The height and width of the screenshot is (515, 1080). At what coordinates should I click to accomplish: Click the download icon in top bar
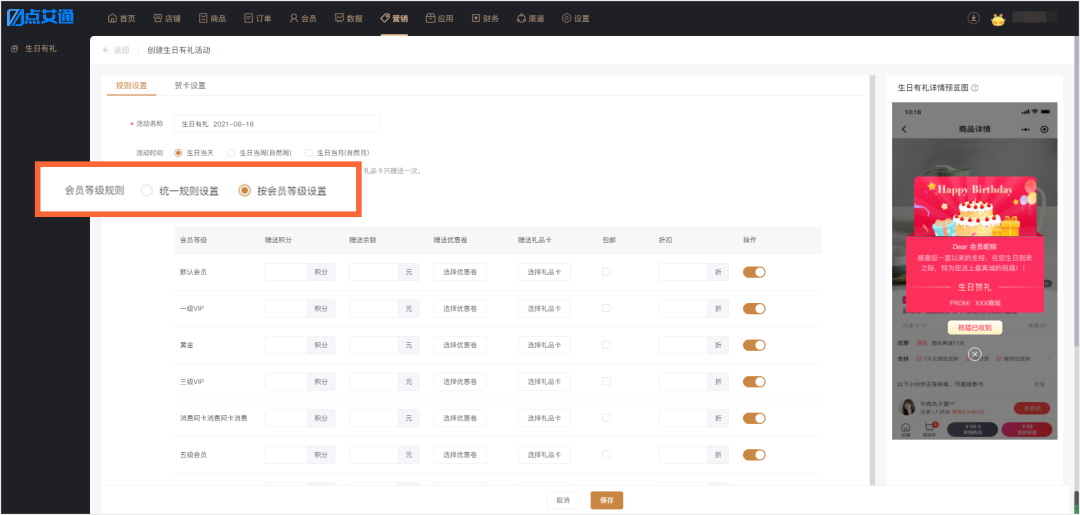click(973, 19)
